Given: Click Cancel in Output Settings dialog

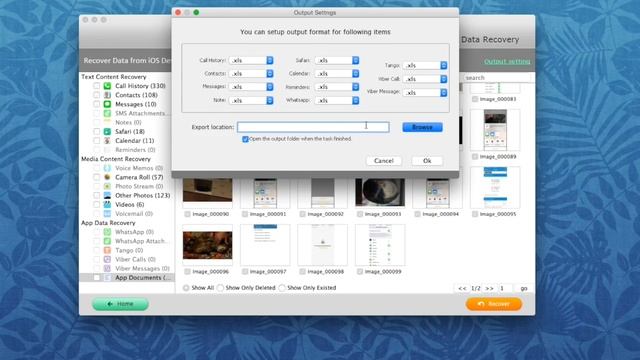Looking at the screenshot, I should (x=384, y=161).
